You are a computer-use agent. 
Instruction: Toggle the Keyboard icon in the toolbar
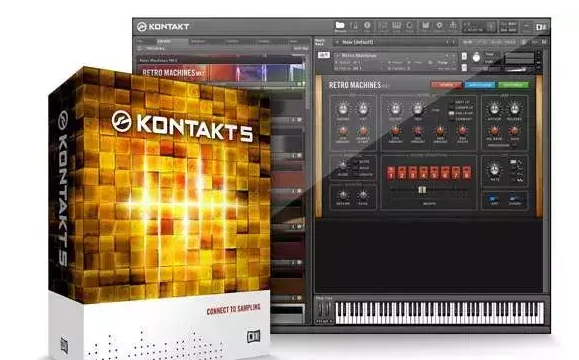pyautogui.click(x=396, y=26)
